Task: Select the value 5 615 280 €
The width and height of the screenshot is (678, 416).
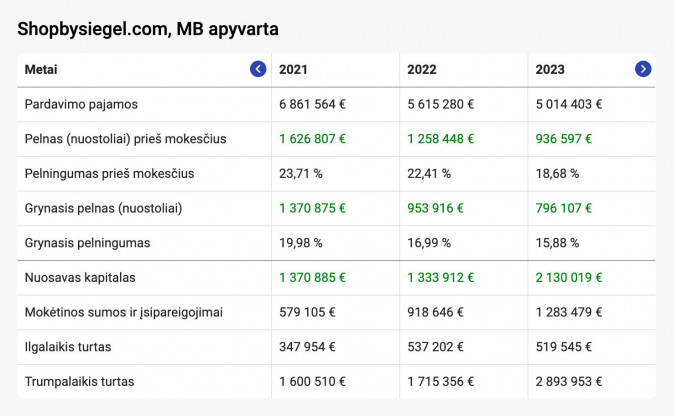Action: pos(441,104)
